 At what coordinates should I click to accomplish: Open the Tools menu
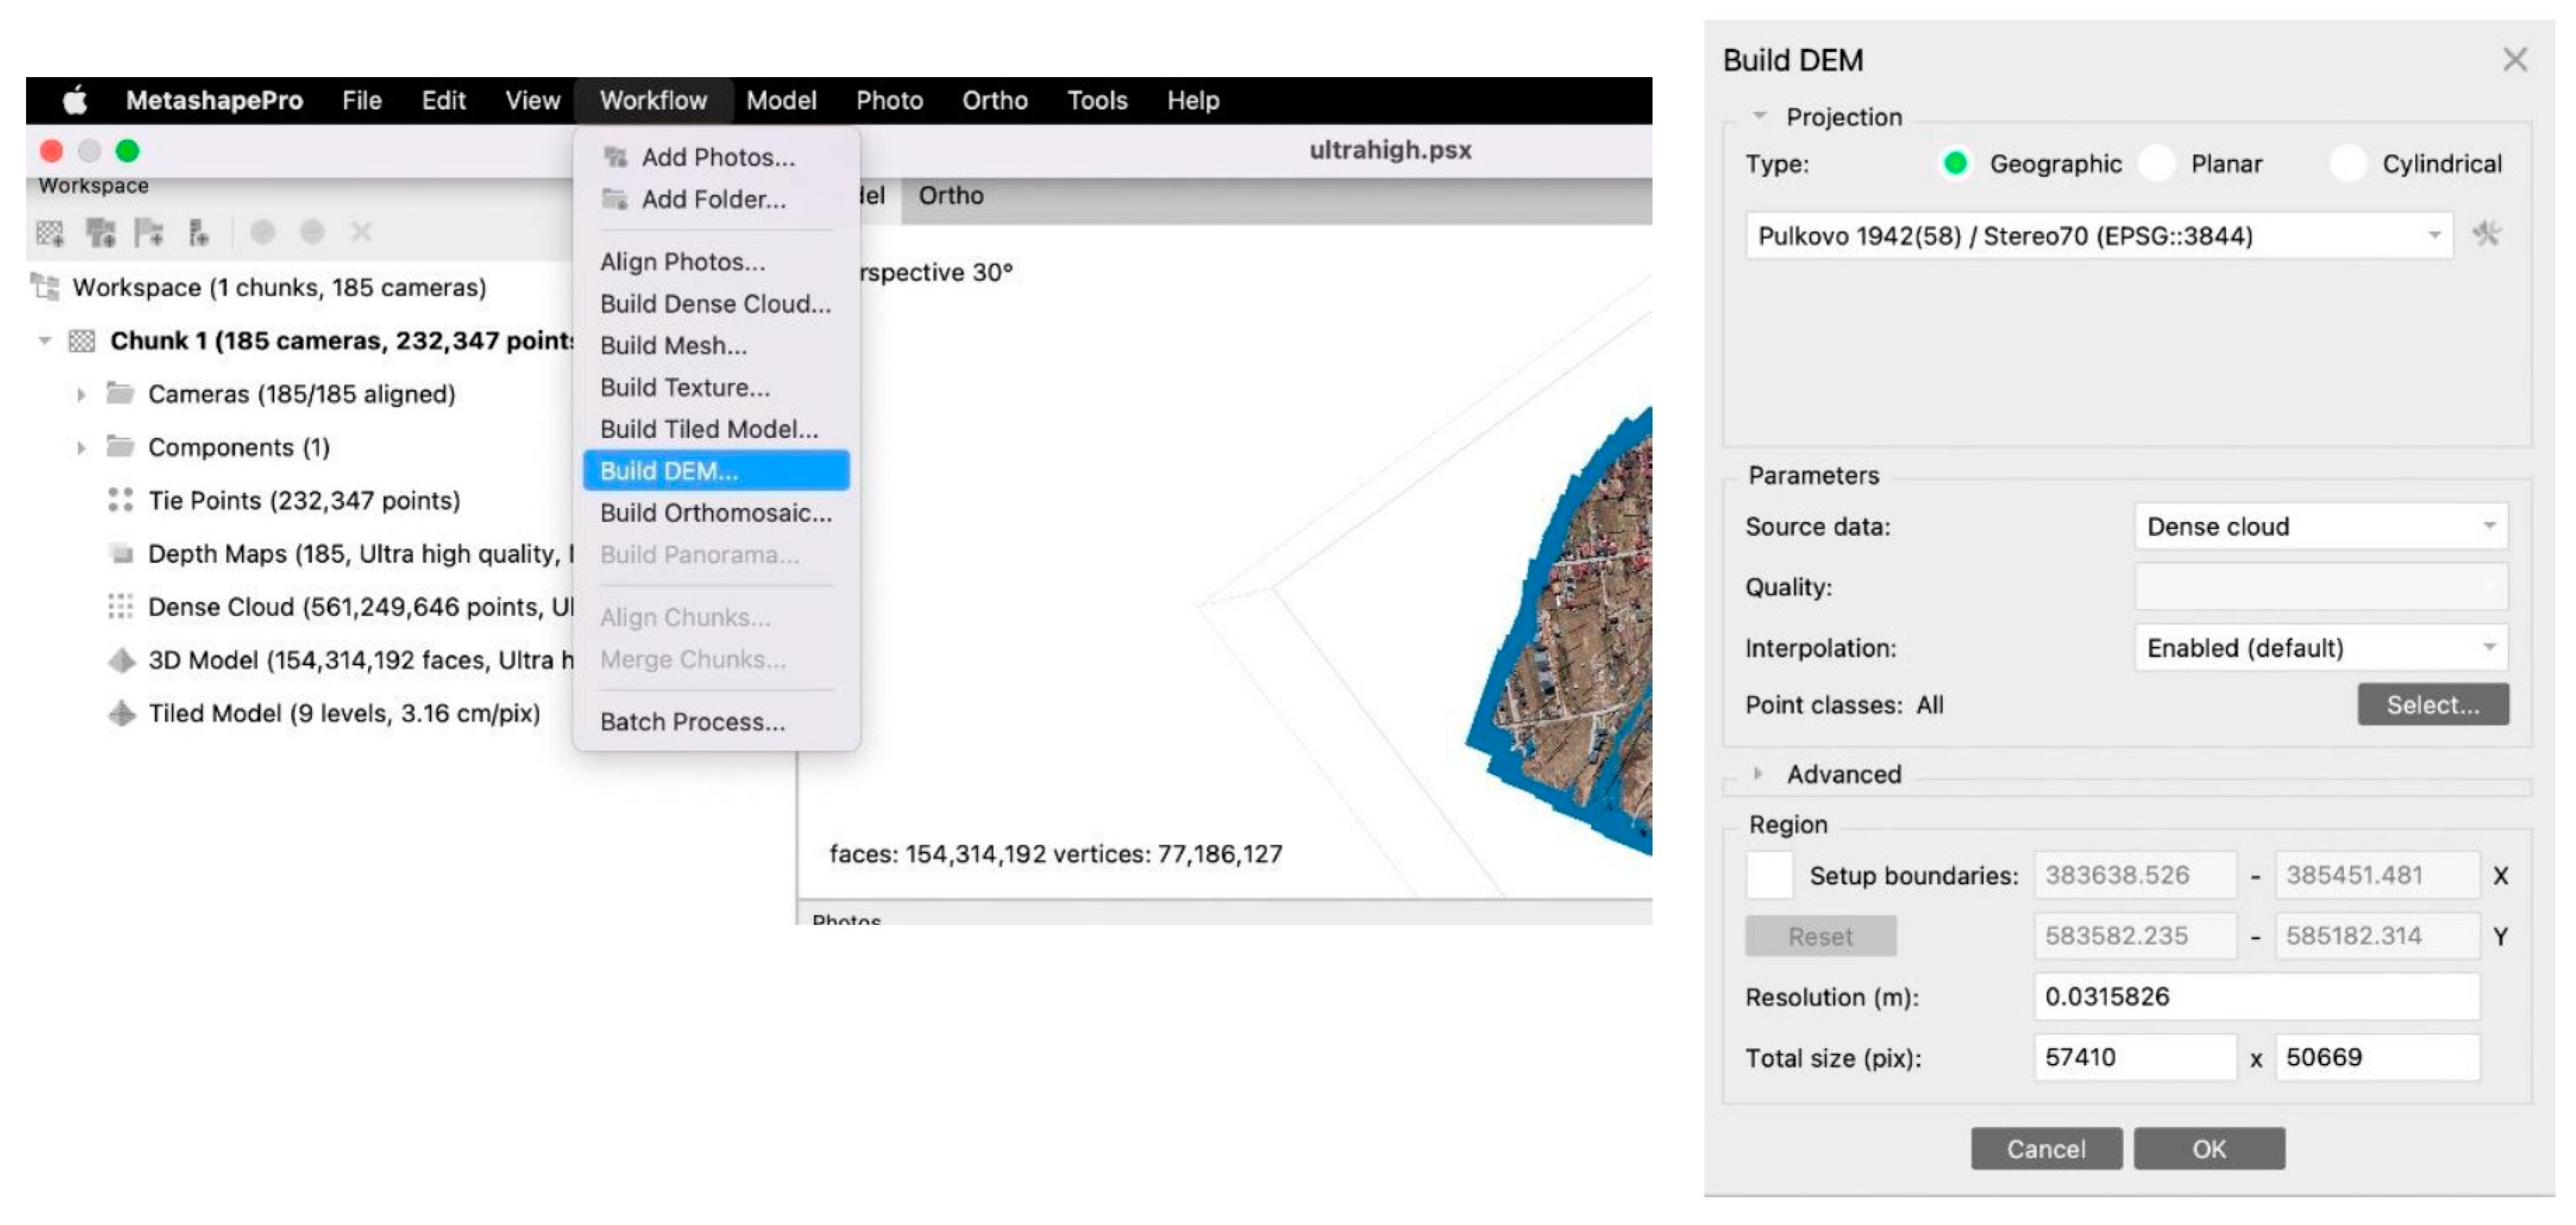click(1097, 101)
